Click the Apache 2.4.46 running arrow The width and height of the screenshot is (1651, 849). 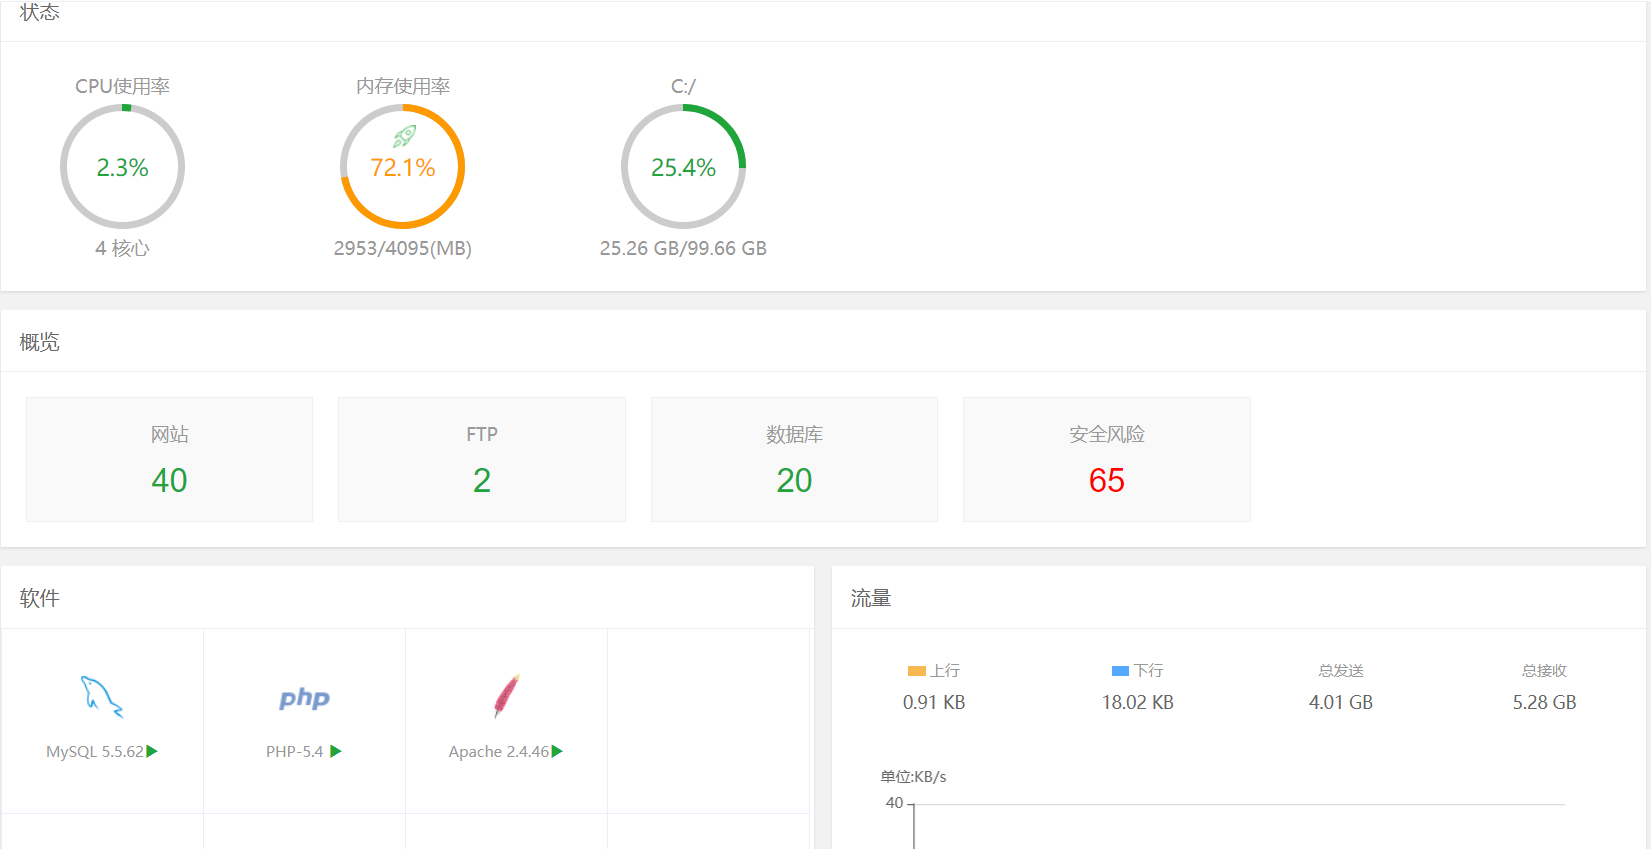point(557,751)
